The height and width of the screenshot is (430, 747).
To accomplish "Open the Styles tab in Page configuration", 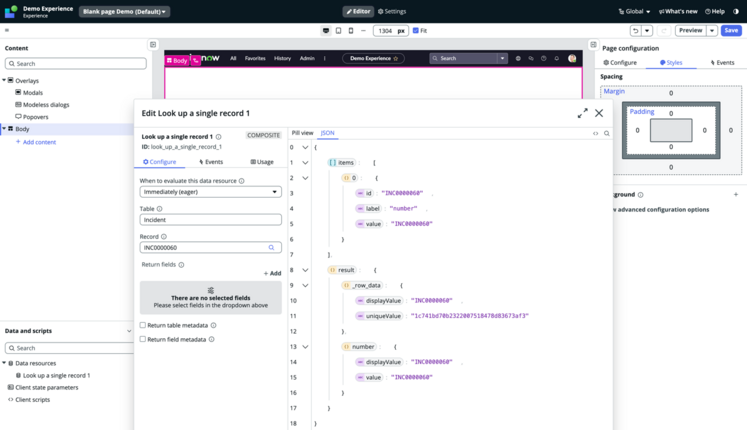I will (671, 62).
